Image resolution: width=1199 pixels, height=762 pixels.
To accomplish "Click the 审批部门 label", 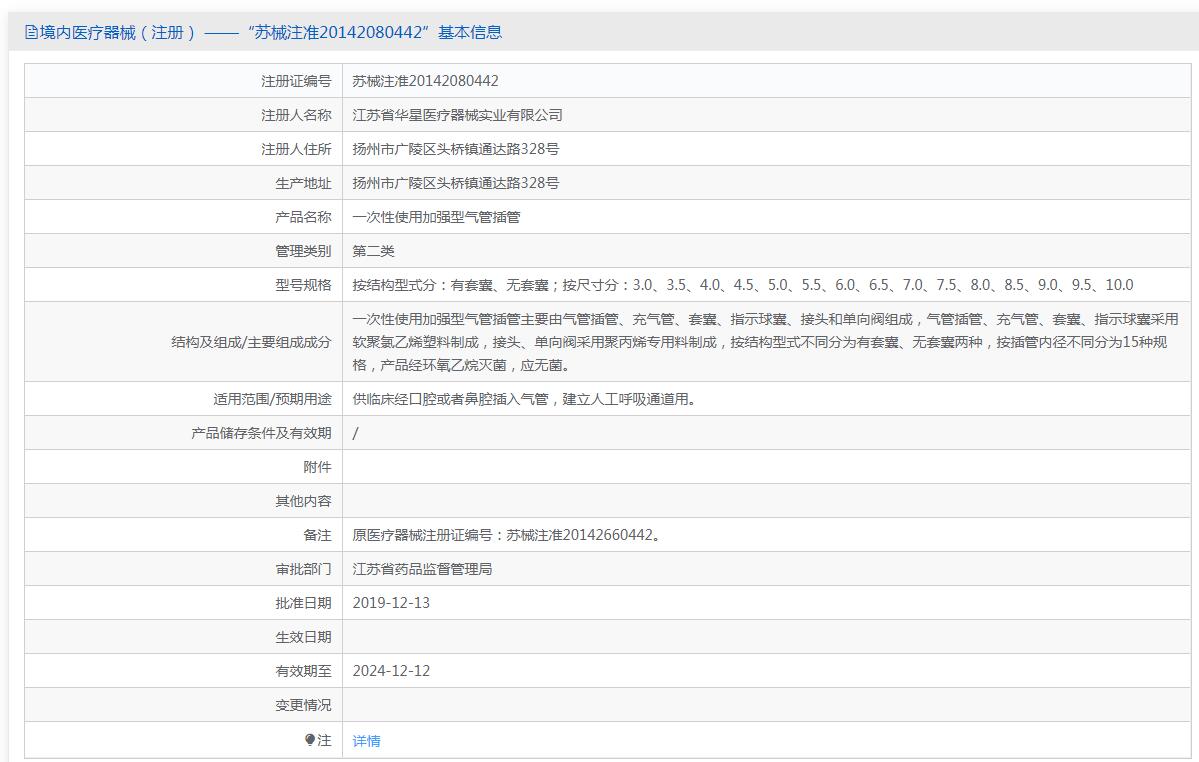I will coord(304,569).
